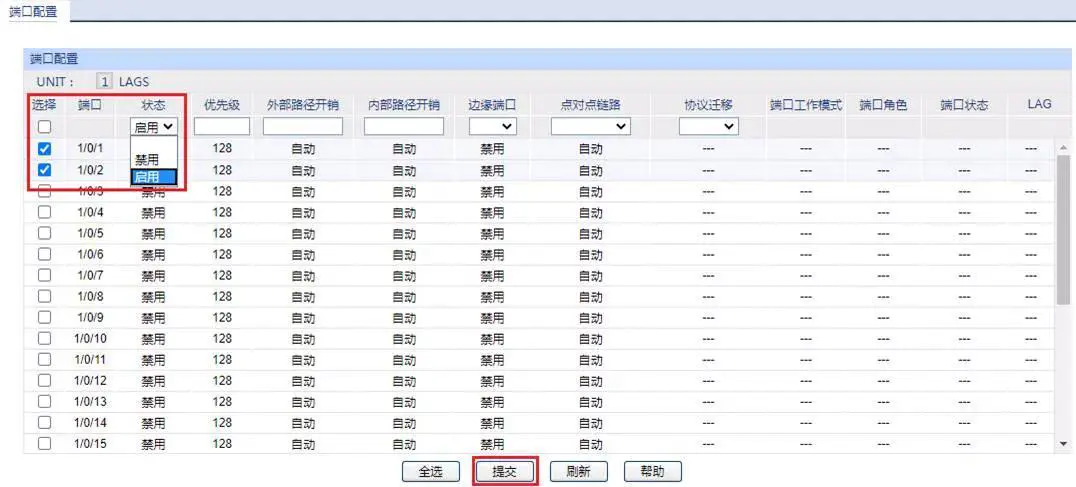The image size is (1076, 487).
Task: Click the 优先级 input field
Action: click(x=221, y=127)
